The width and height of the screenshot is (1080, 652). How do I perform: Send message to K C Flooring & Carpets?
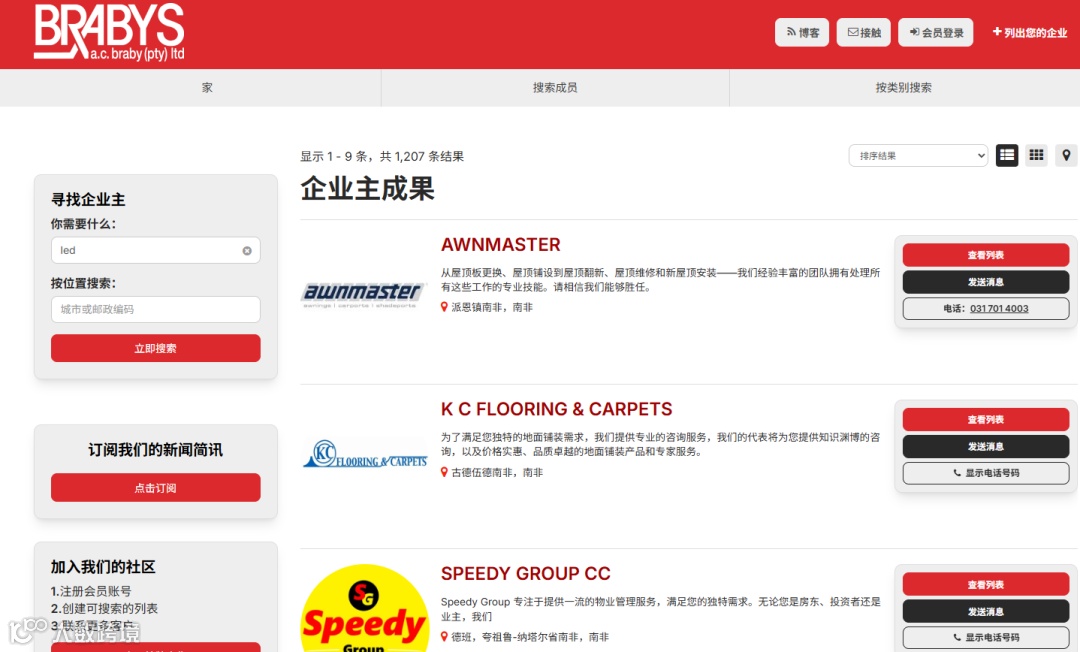(x=986, y=446)
